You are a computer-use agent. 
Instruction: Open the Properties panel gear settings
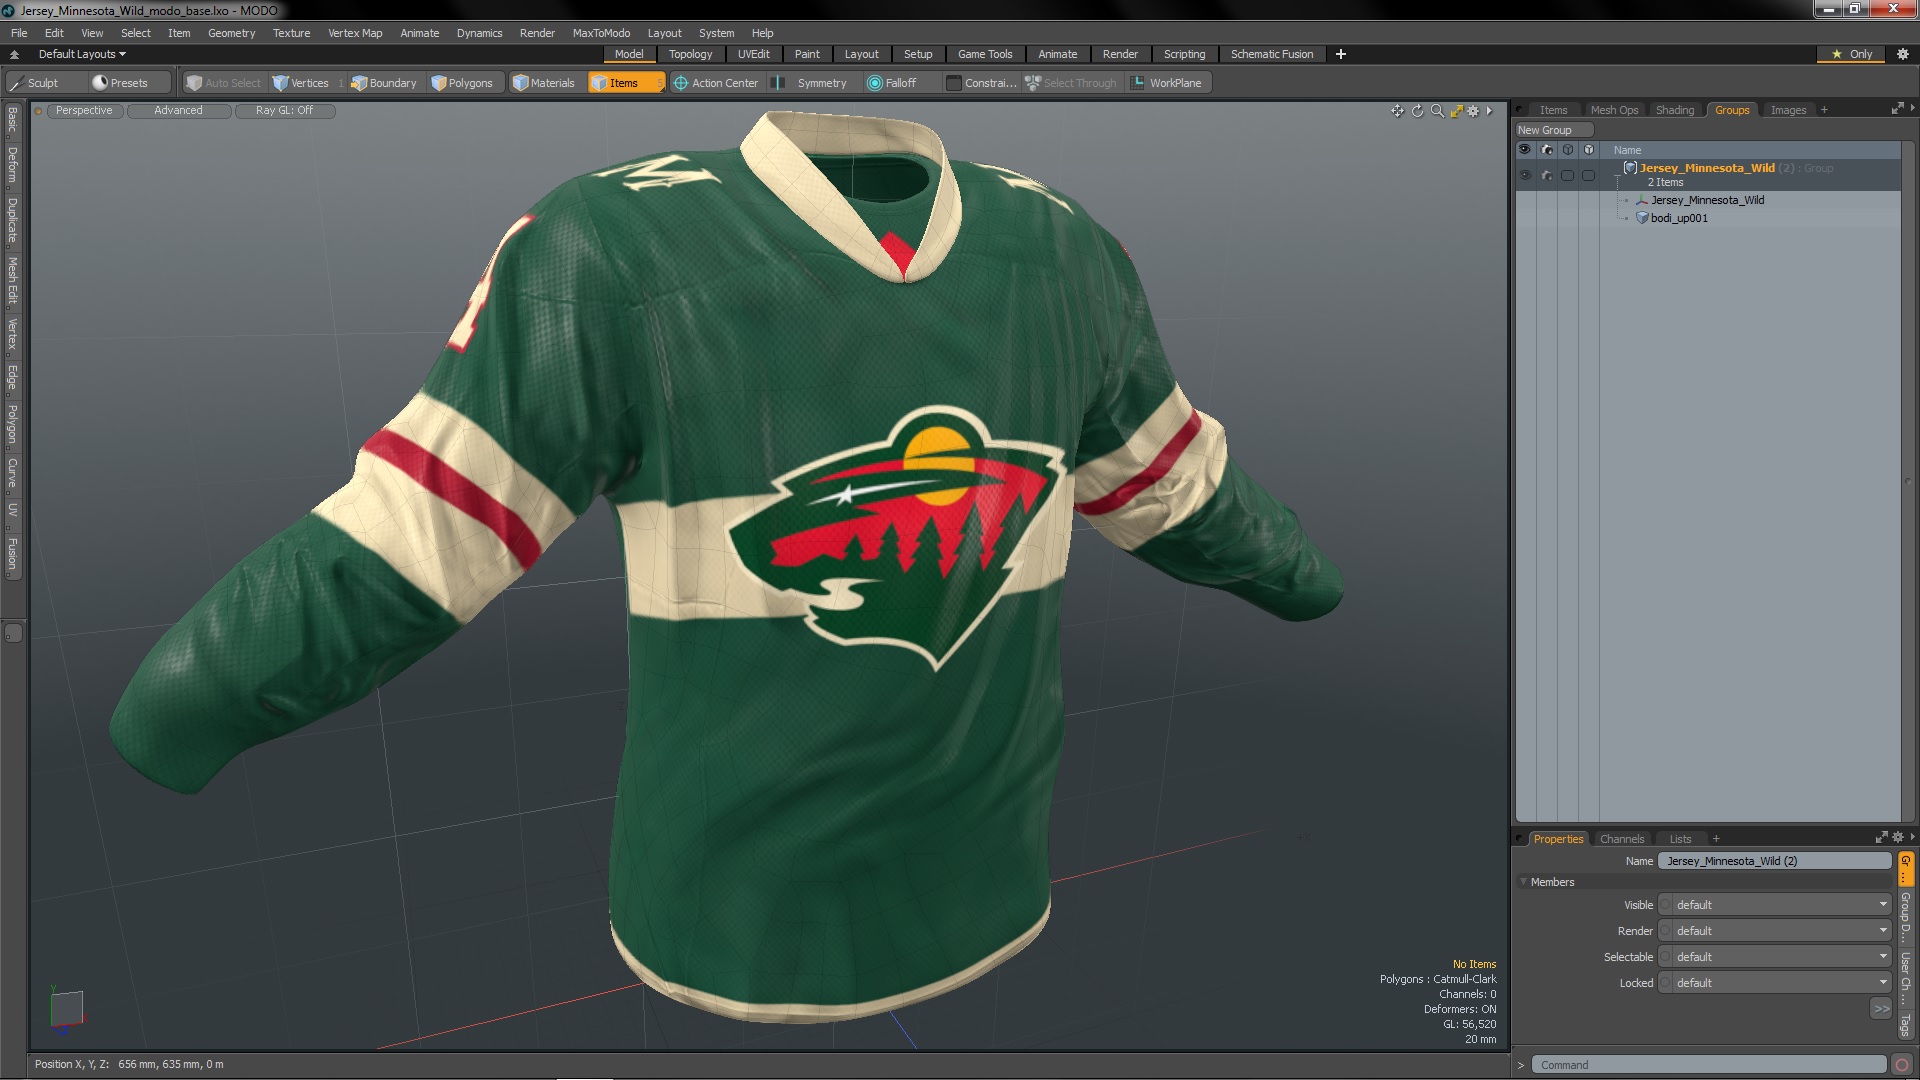pos(1898,838)
